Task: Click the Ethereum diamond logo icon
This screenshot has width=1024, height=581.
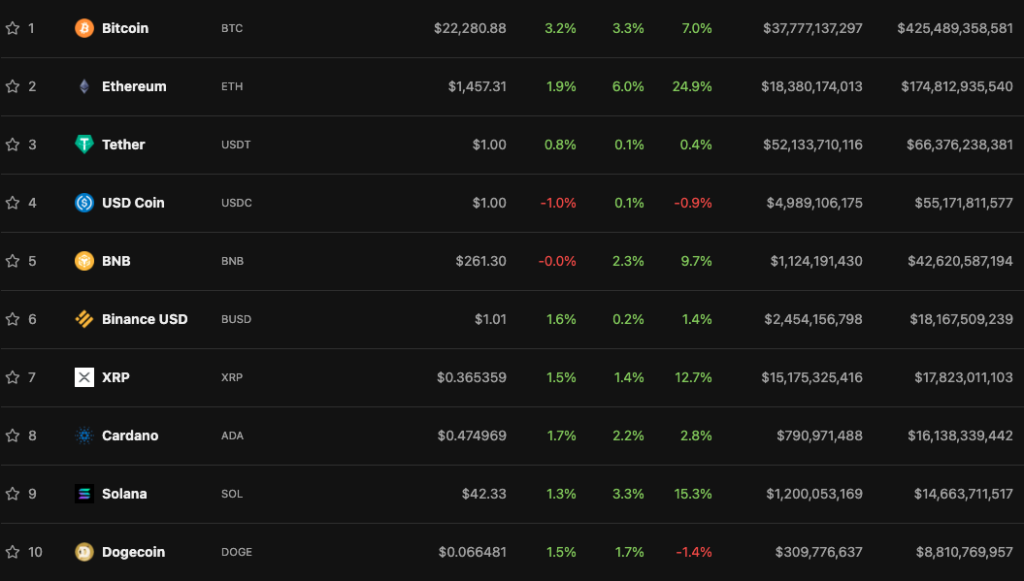Action: tap(85, 86)
